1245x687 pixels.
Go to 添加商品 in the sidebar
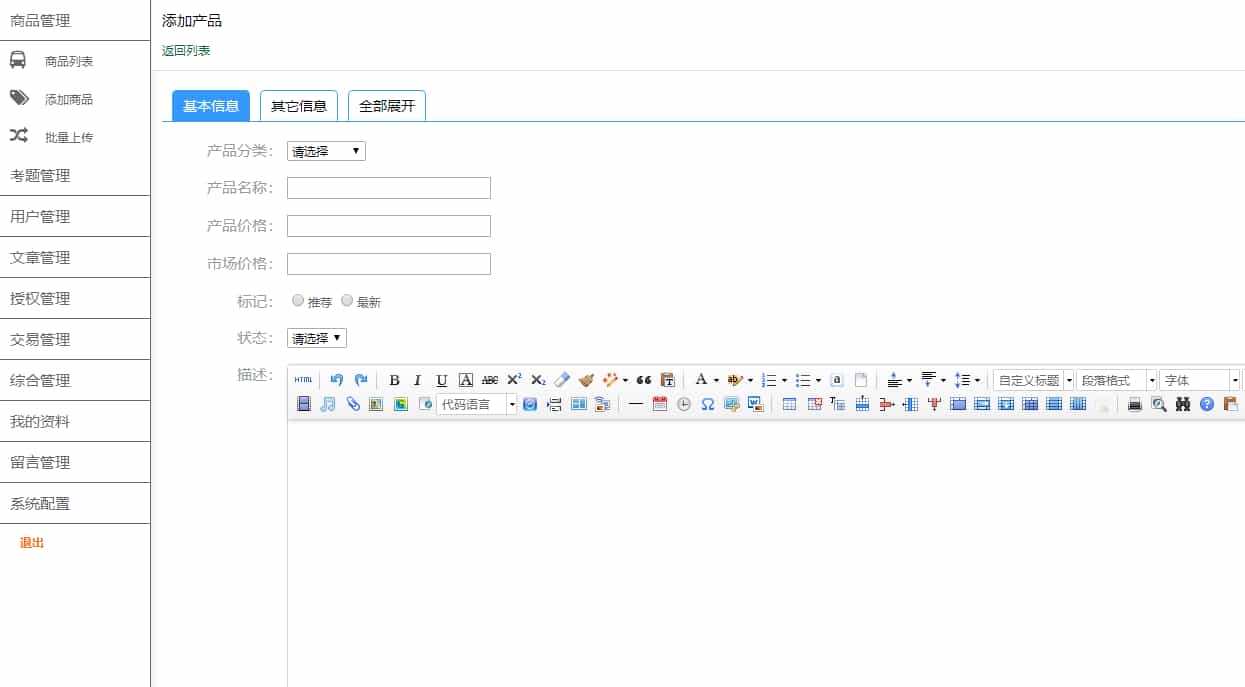coord(69,100)
